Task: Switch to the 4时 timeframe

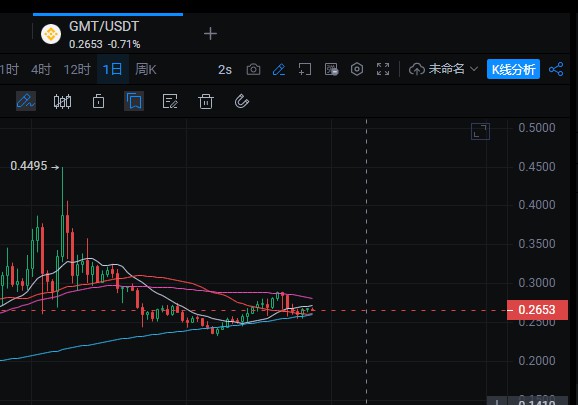Action: 41,69
